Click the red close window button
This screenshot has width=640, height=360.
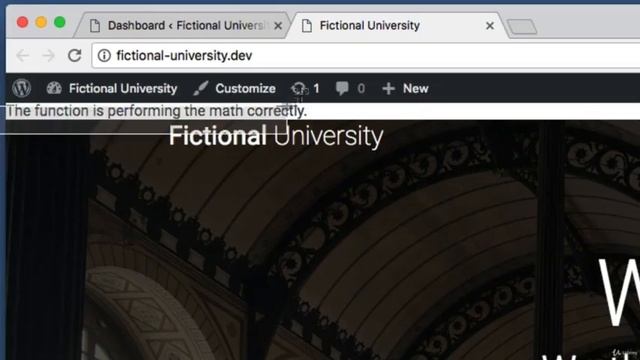point(22,22)
